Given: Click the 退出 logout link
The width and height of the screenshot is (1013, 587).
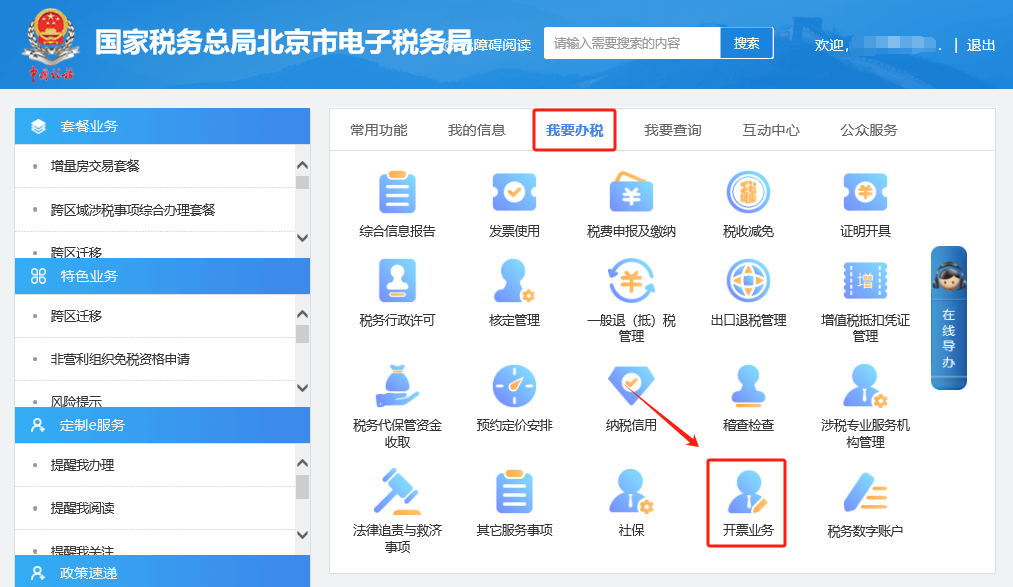Looking at the screenshot, I should [981, 45].
